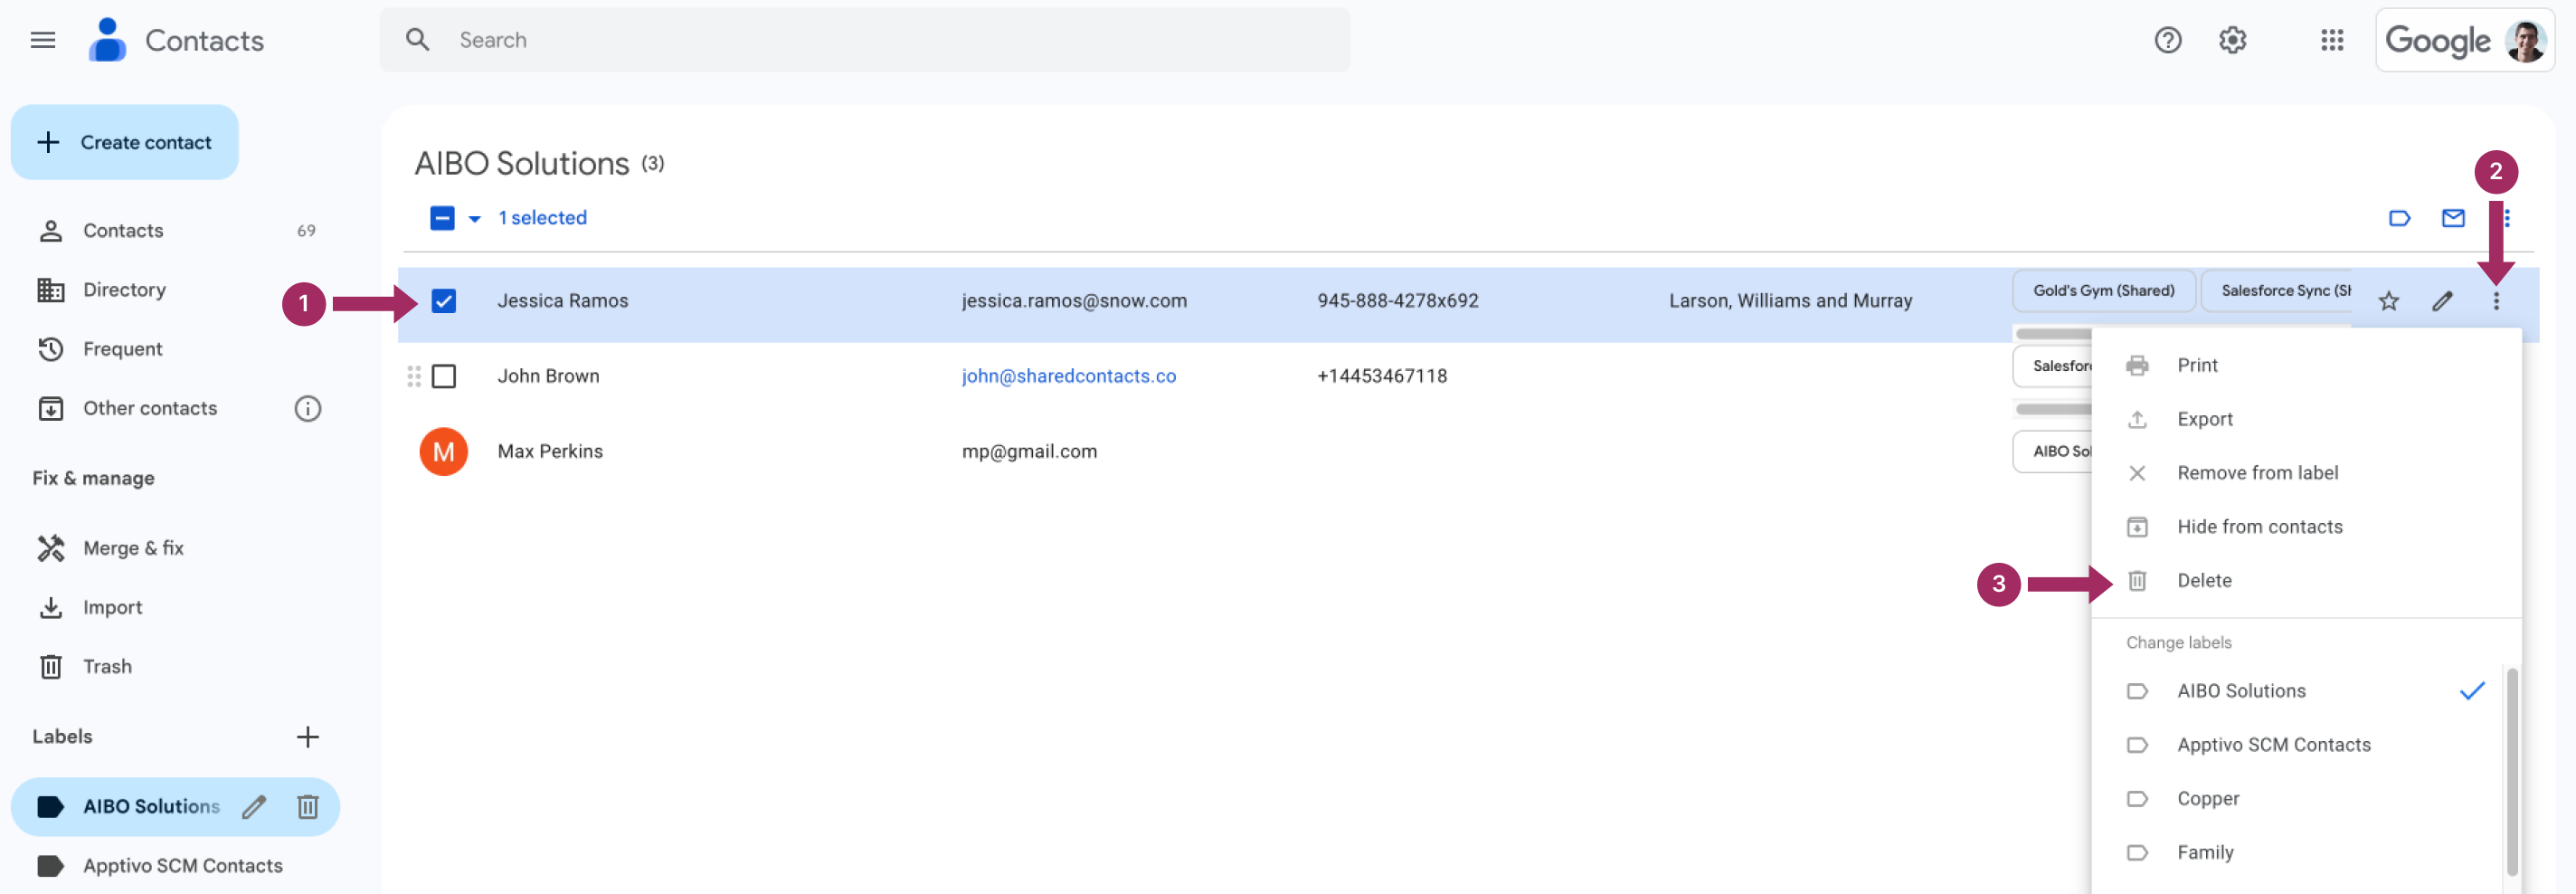
Task: Toggle the AIBO Solutions label in menu
Action: coord(2298,691)
